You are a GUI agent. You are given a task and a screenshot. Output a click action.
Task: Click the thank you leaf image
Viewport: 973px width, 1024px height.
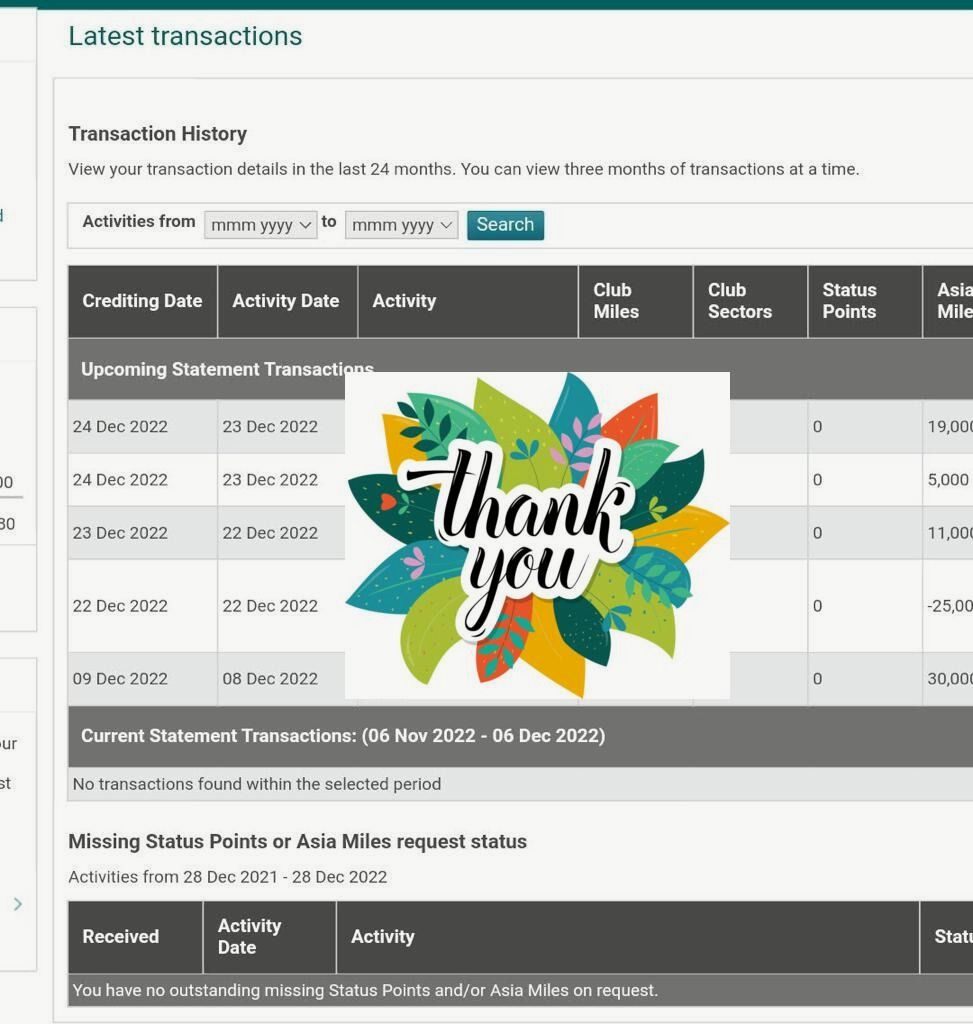pos(537,536)
